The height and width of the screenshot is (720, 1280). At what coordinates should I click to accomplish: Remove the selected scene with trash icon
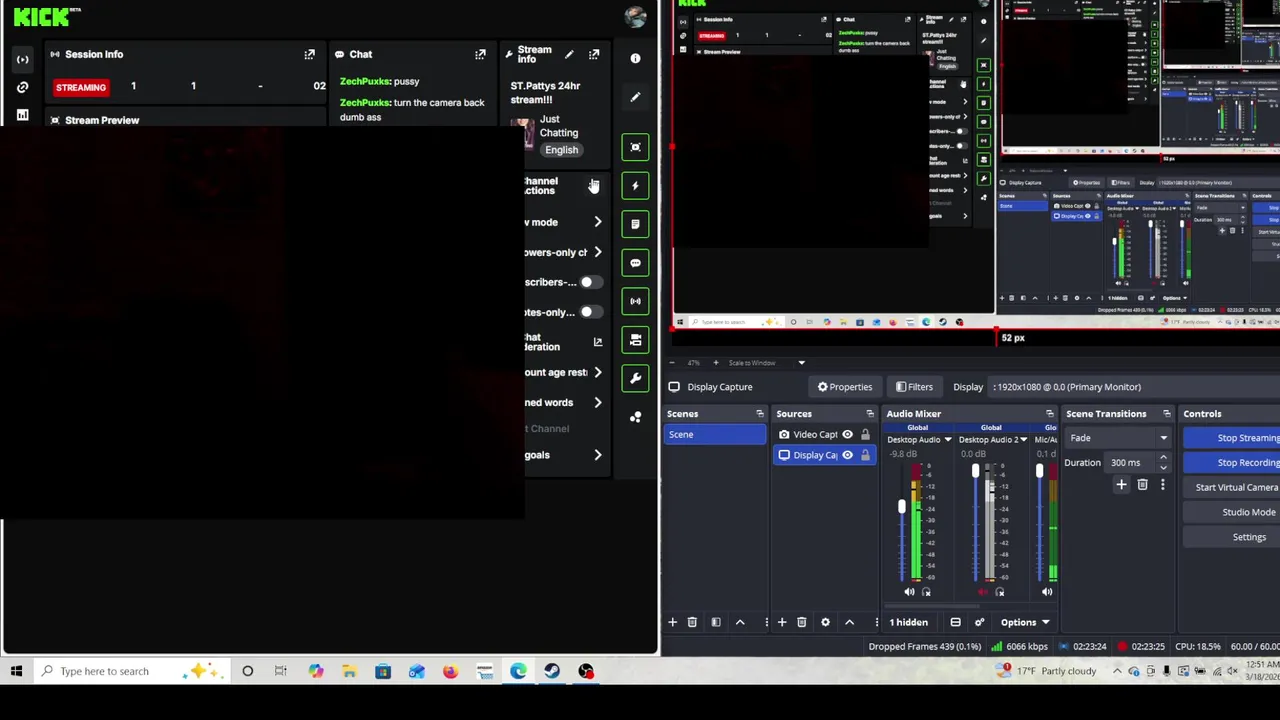point(691,622)
